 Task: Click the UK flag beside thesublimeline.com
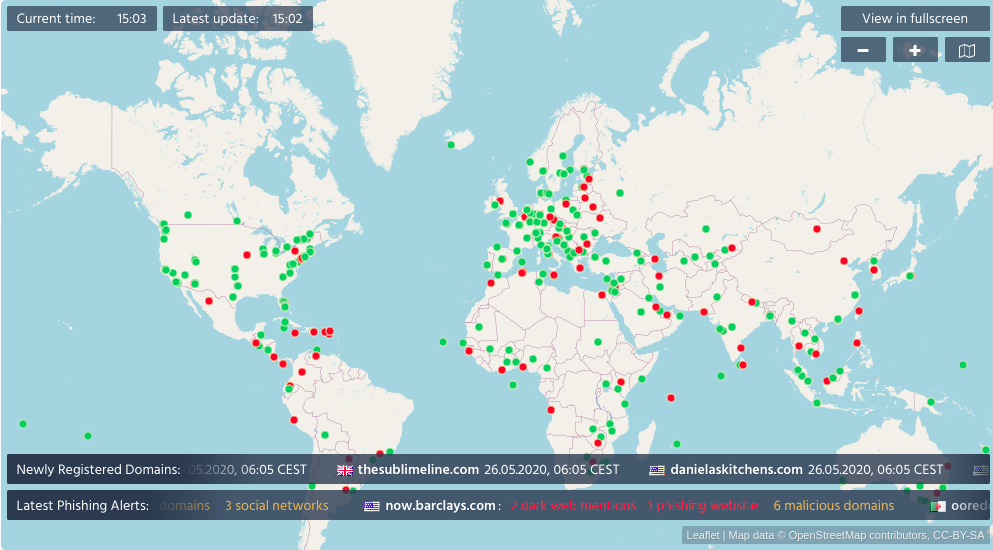click(345, 470)
